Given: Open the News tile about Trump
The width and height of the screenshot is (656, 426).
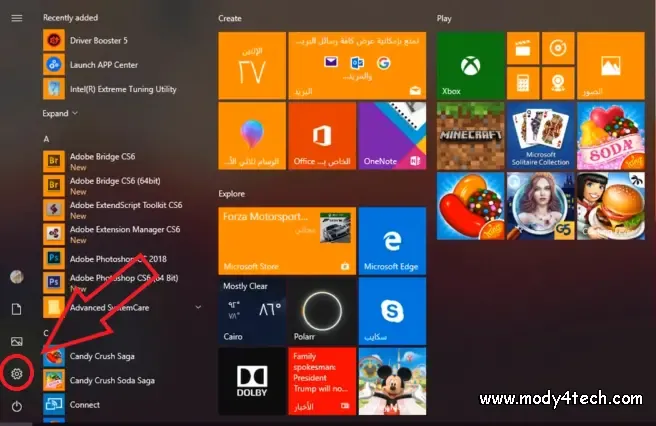Looking at the screenshot, I should coord(322,381).
